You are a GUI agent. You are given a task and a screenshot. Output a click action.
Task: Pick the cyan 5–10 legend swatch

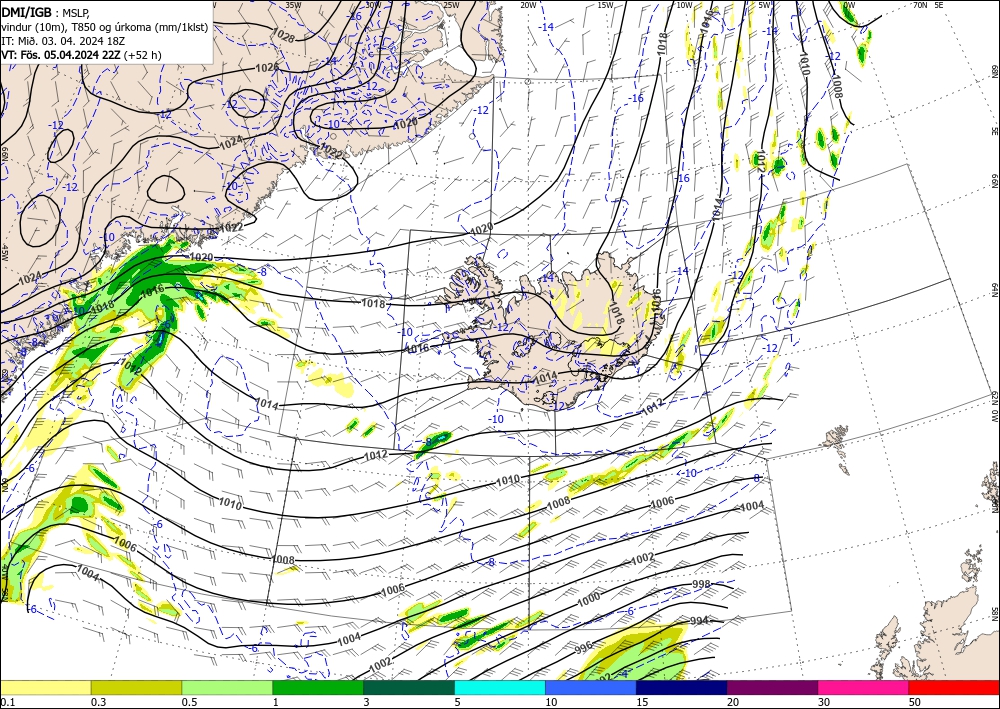pos(500,687)
